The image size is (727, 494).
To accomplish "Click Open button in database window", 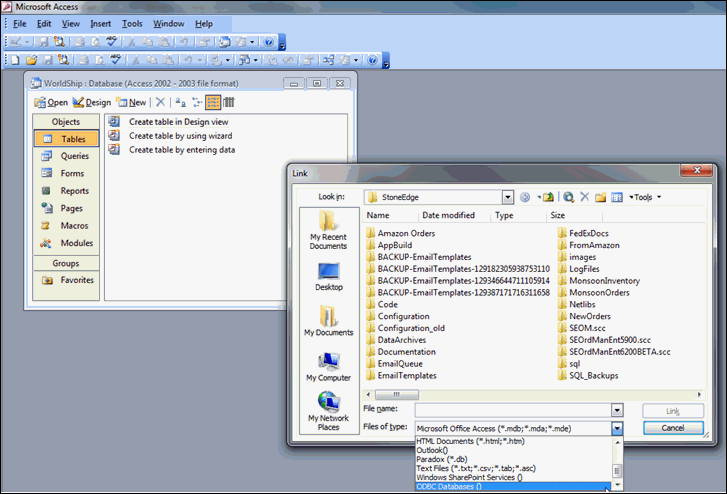I will coord(51,102).
